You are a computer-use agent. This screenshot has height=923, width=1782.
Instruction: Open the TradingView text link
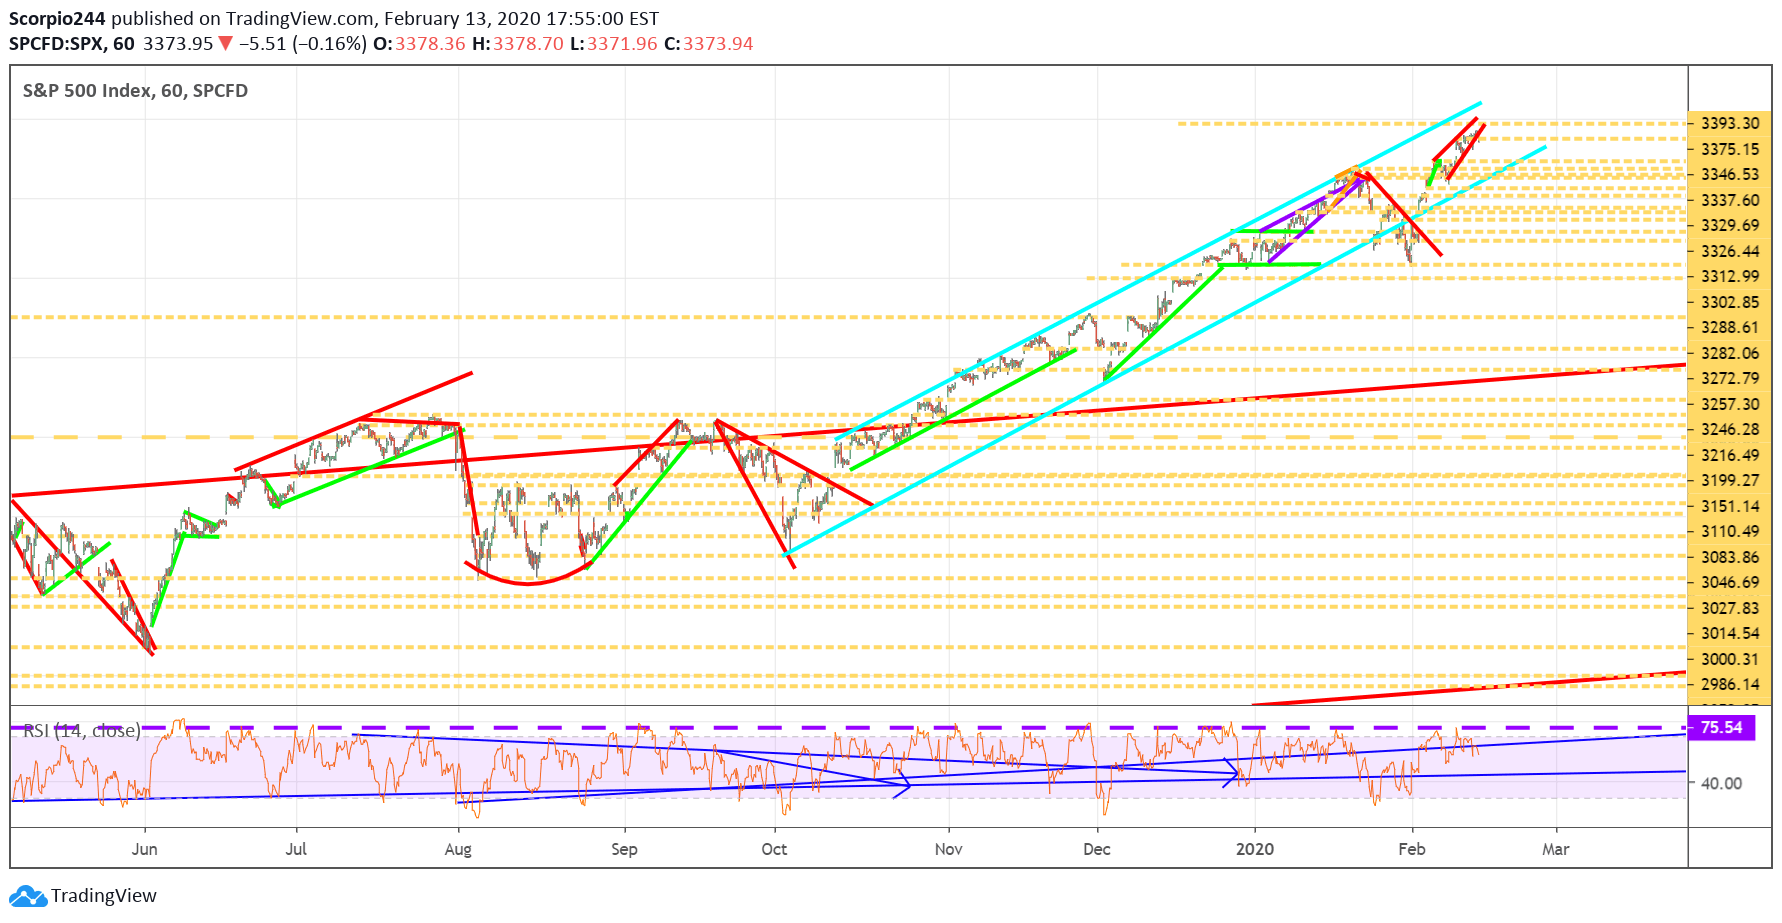[104, 896]
